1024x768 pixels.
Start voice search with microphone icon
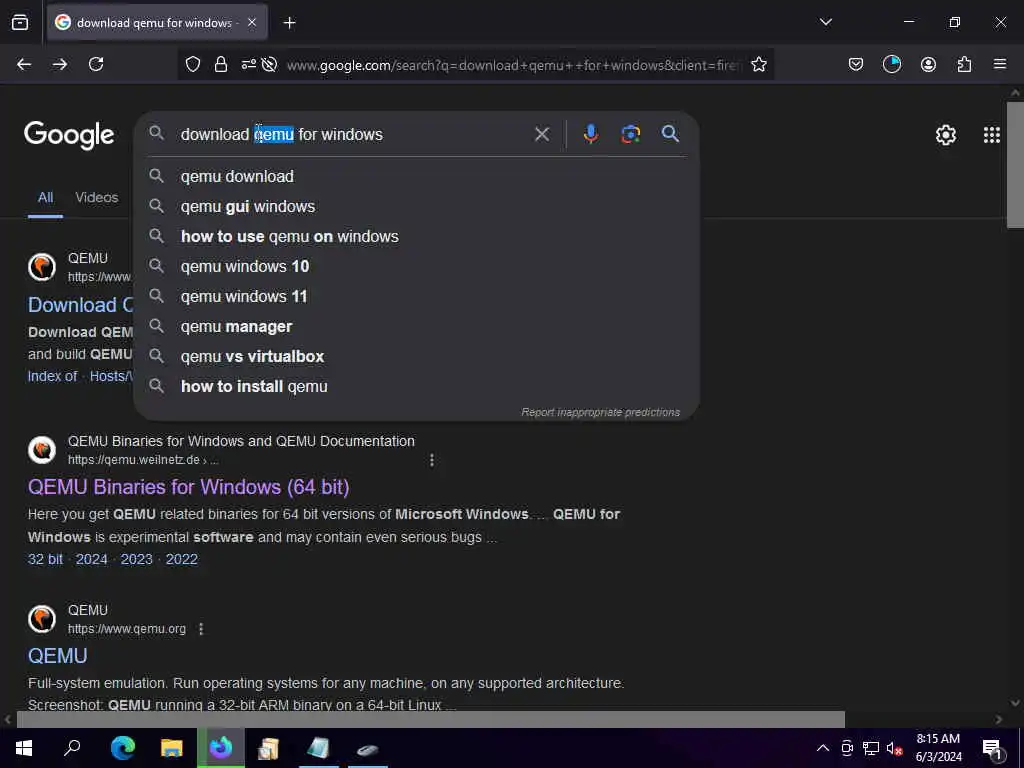click(590, 134)
